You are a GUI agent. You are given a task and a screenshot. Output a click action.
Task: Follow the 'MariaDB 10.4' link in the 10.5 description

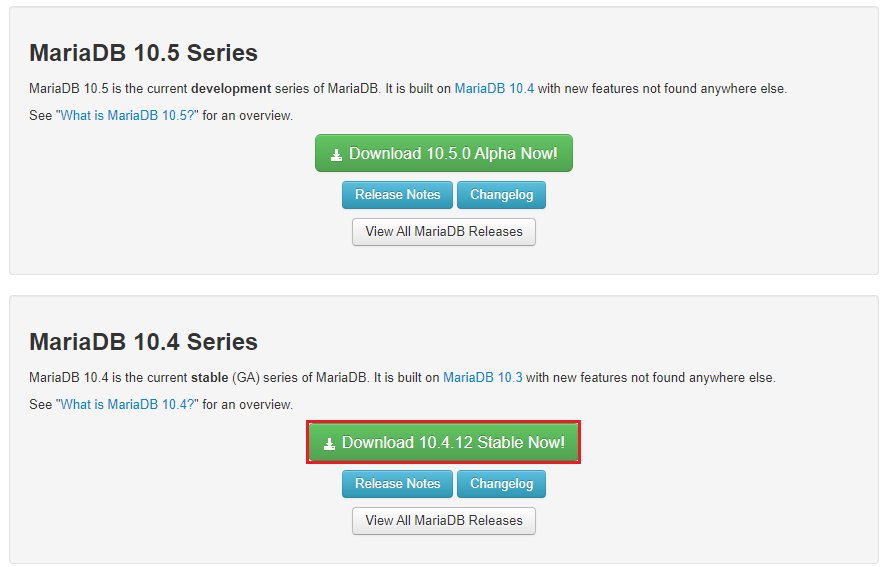494,89
